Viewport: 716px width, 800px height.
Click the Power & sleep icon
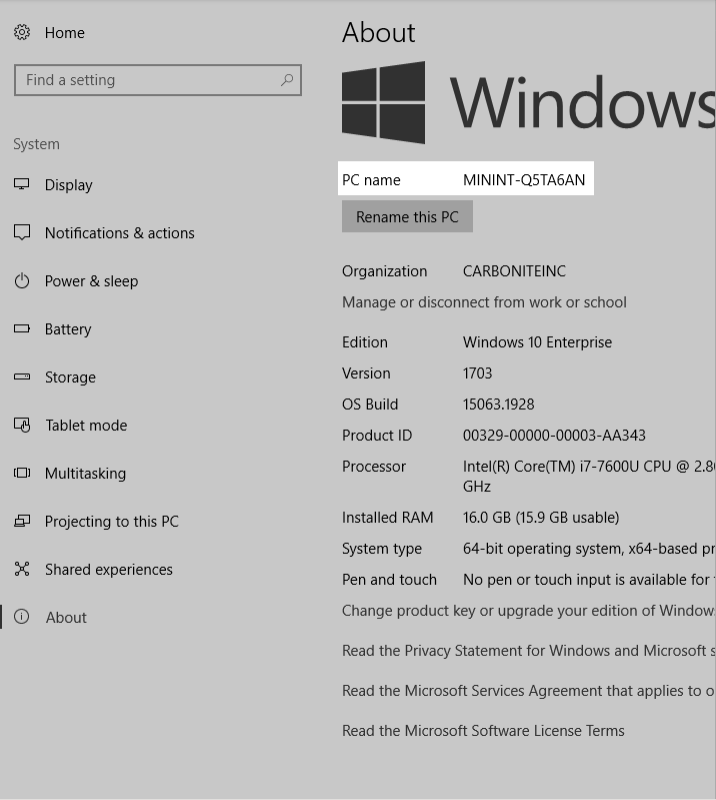(21, 281)
